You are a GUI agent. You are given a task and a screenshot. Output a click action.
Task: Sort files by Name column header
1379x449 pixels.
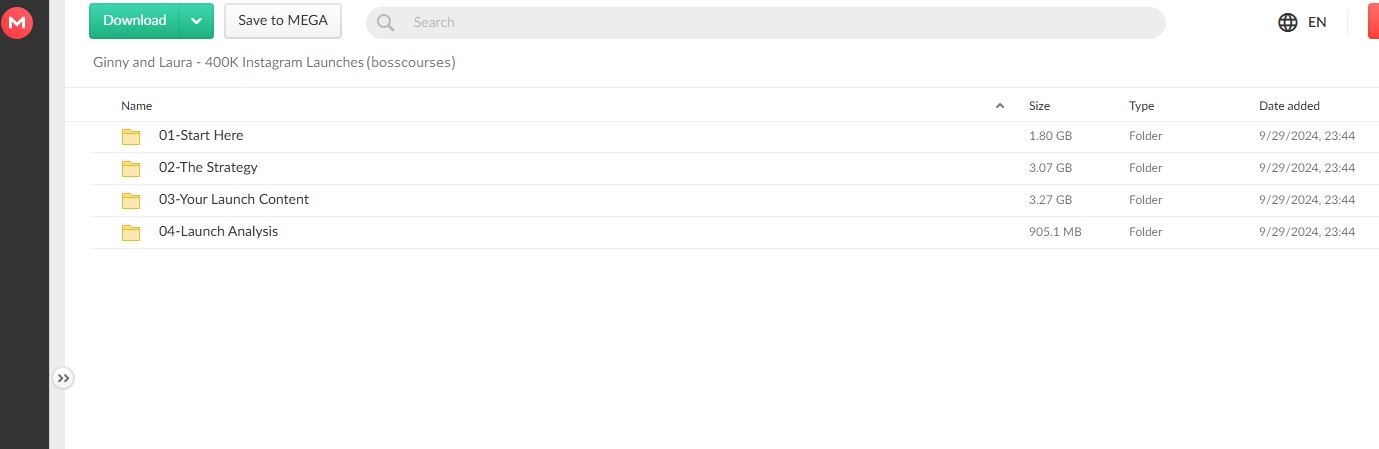137,106
